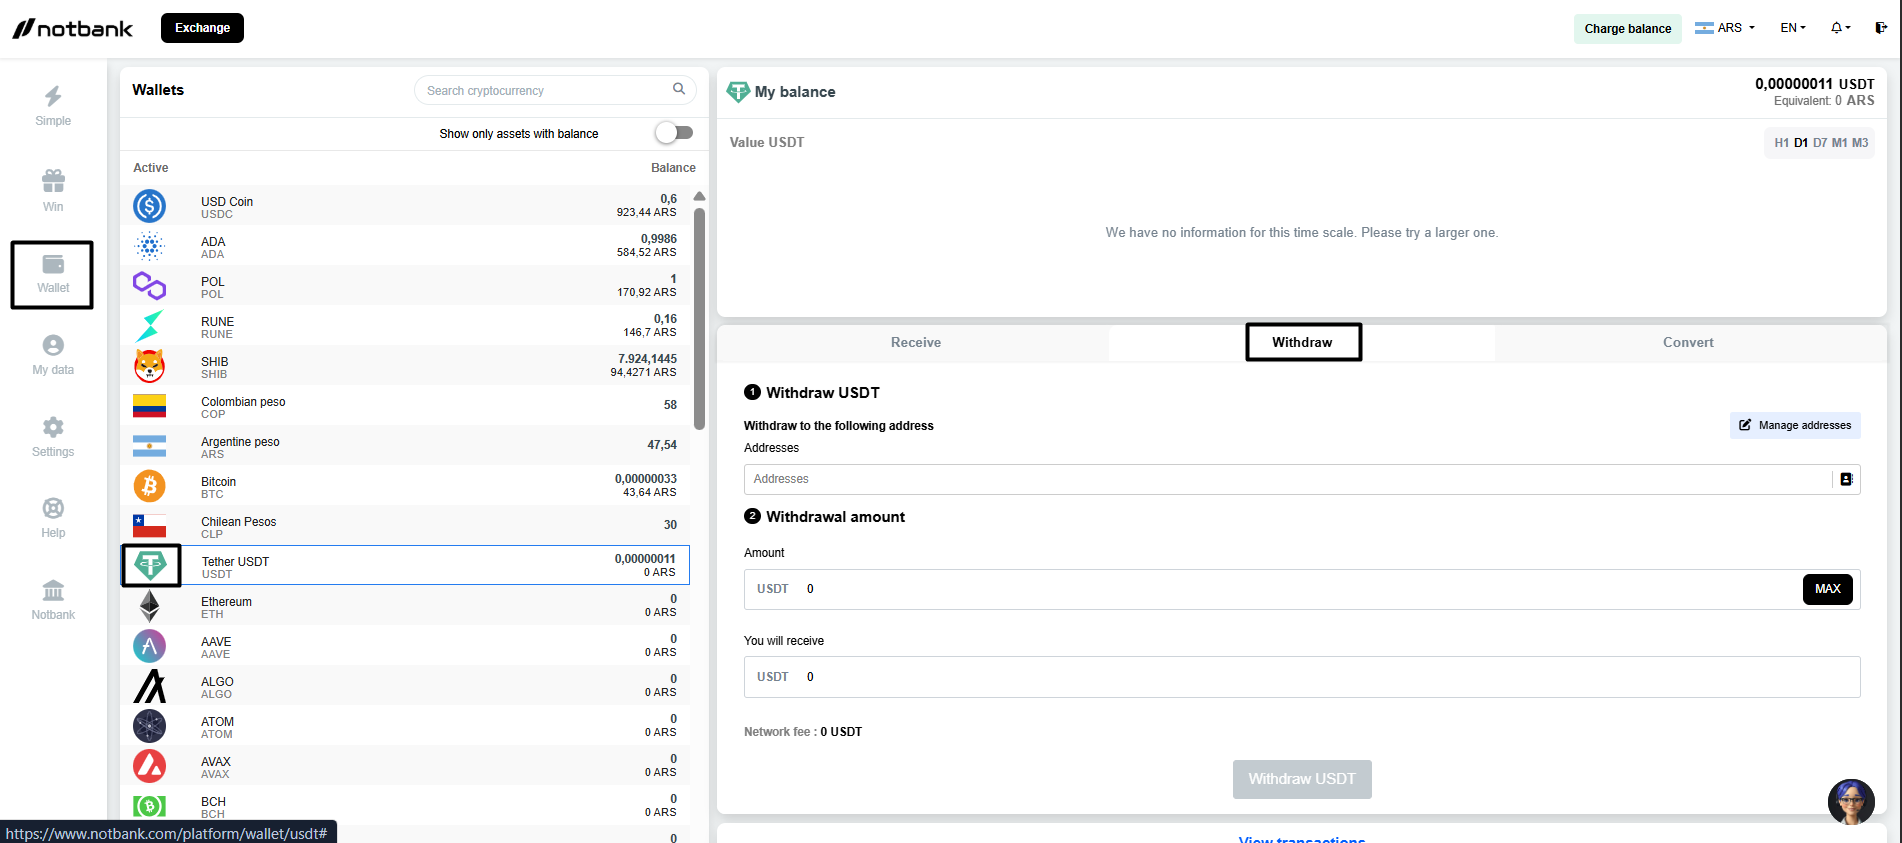Open the Notbank bank icon in sidebar
The height and width of the screenshot is (843, 1902).
click(53, 590)
